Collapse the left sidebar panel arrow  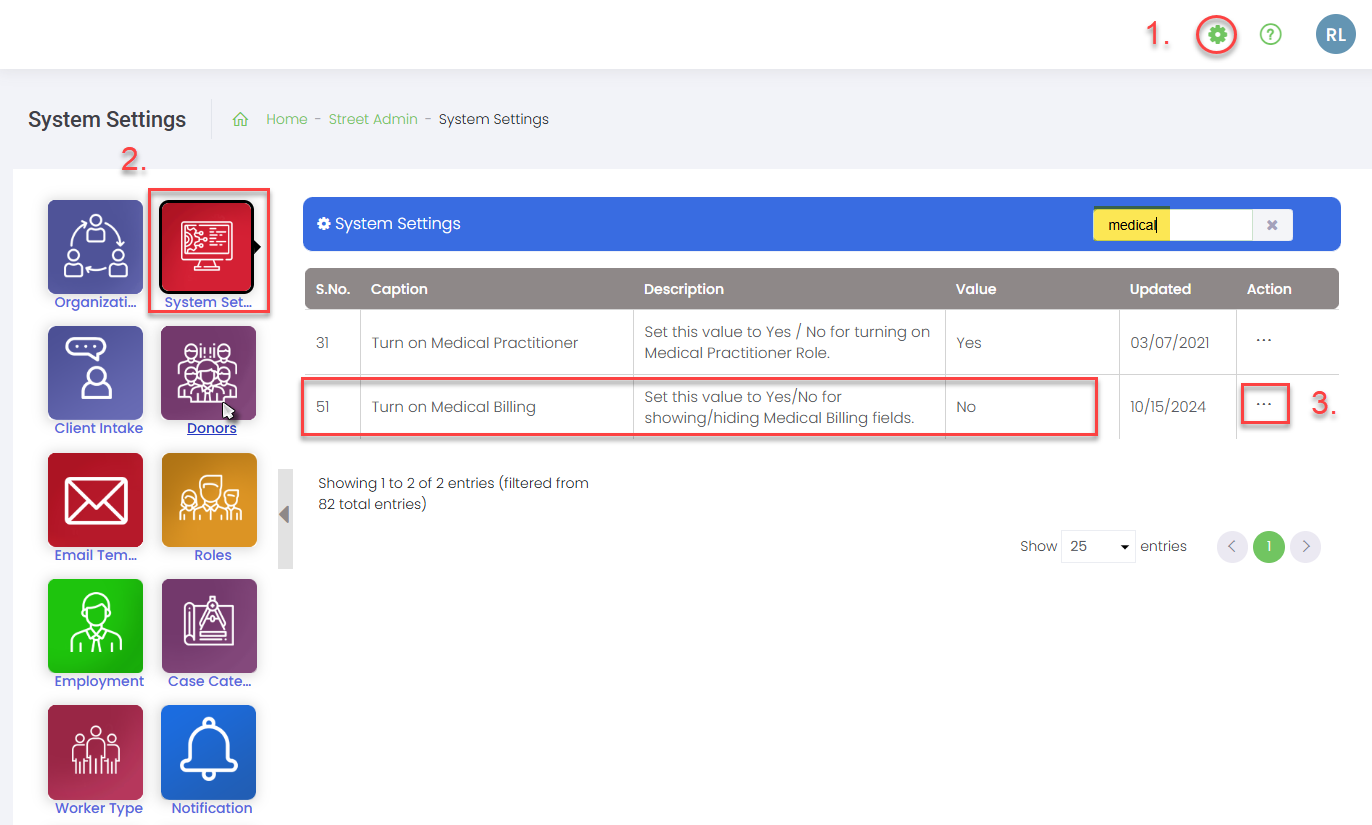285,515
